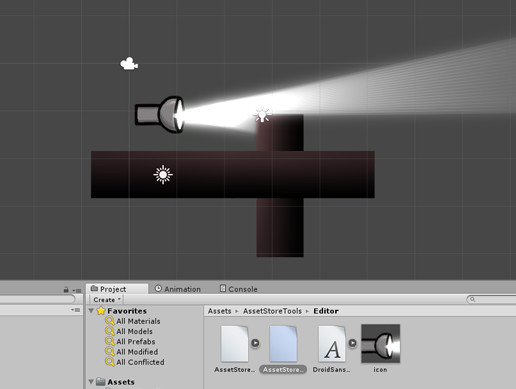Open the lower left panel options menu
This screenshot has height=389, width=516.
click(x=76, y=310)
